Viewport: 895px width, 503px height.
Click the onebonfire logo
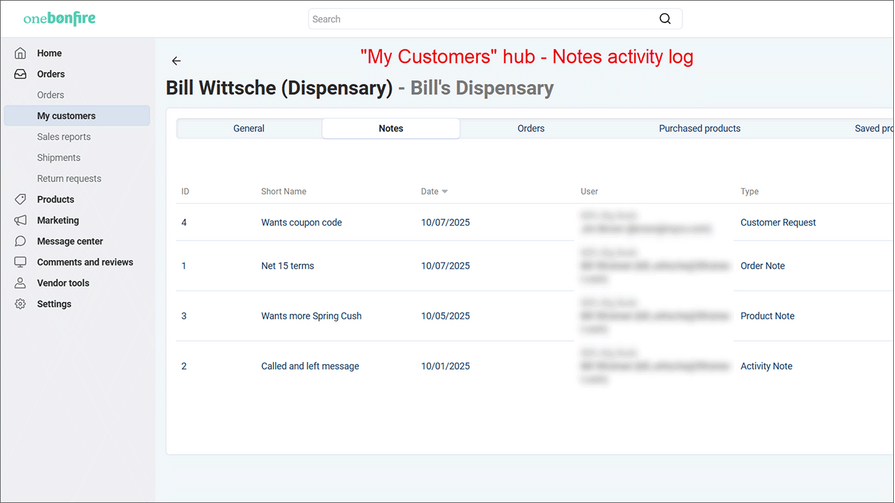60,19
